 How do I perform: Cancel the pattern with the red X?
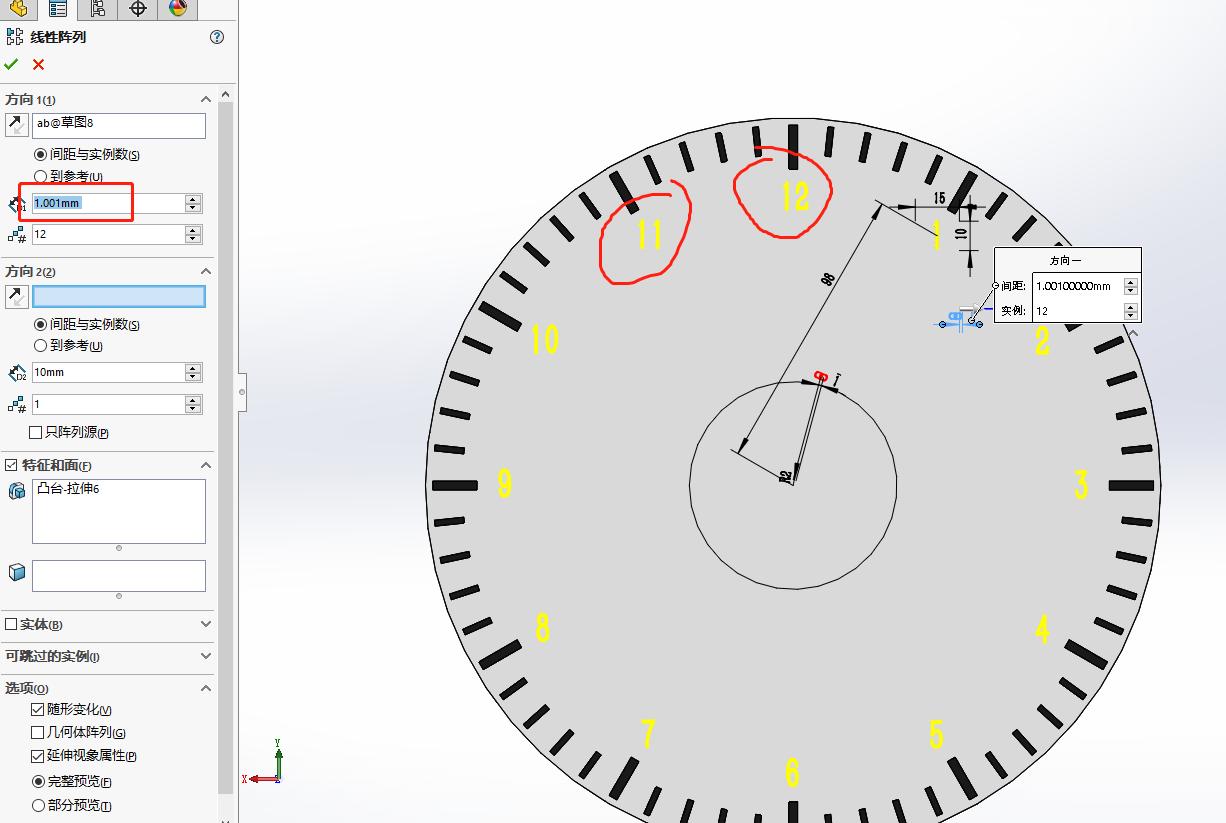click(x=36, y=64)
